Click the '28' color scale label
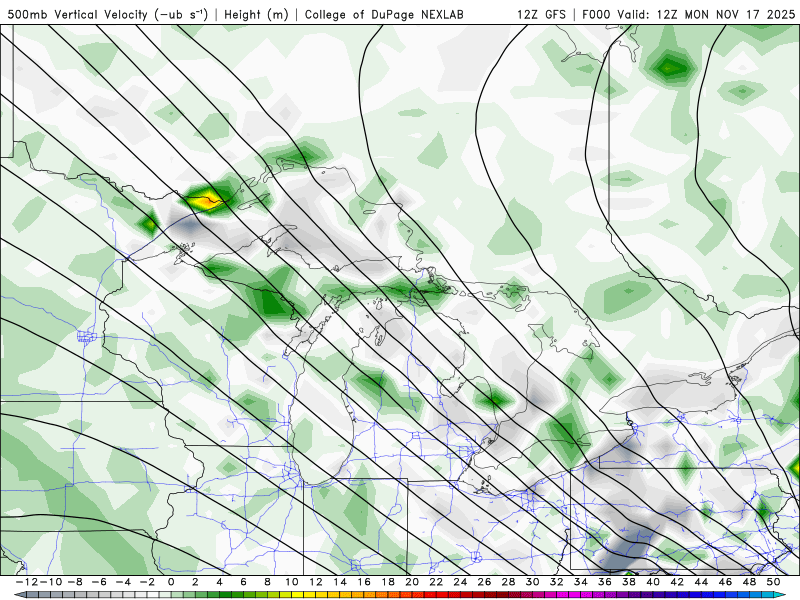Image resolution: width=800 pixels, height=600 pixels. click(508, 582)
